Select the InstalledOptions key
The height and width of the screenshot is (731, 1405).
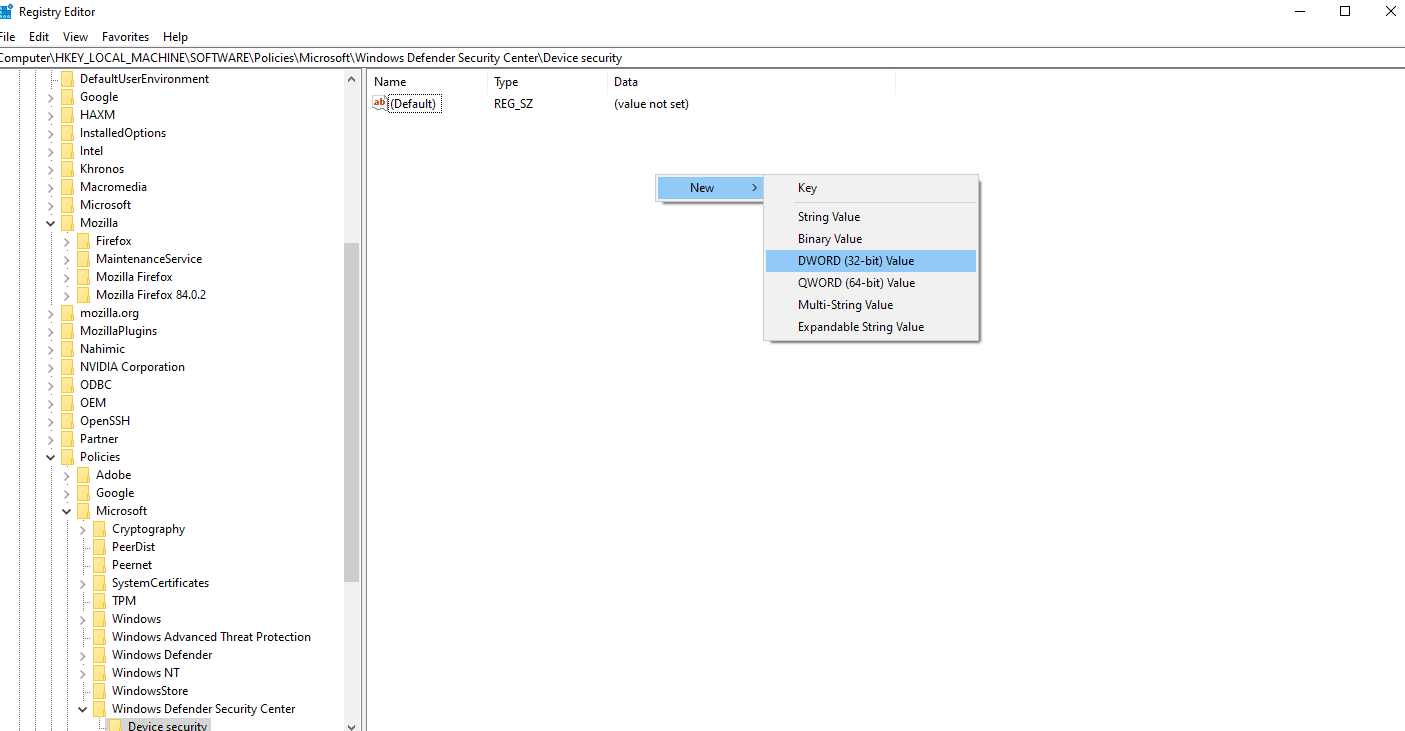(123, 133)
